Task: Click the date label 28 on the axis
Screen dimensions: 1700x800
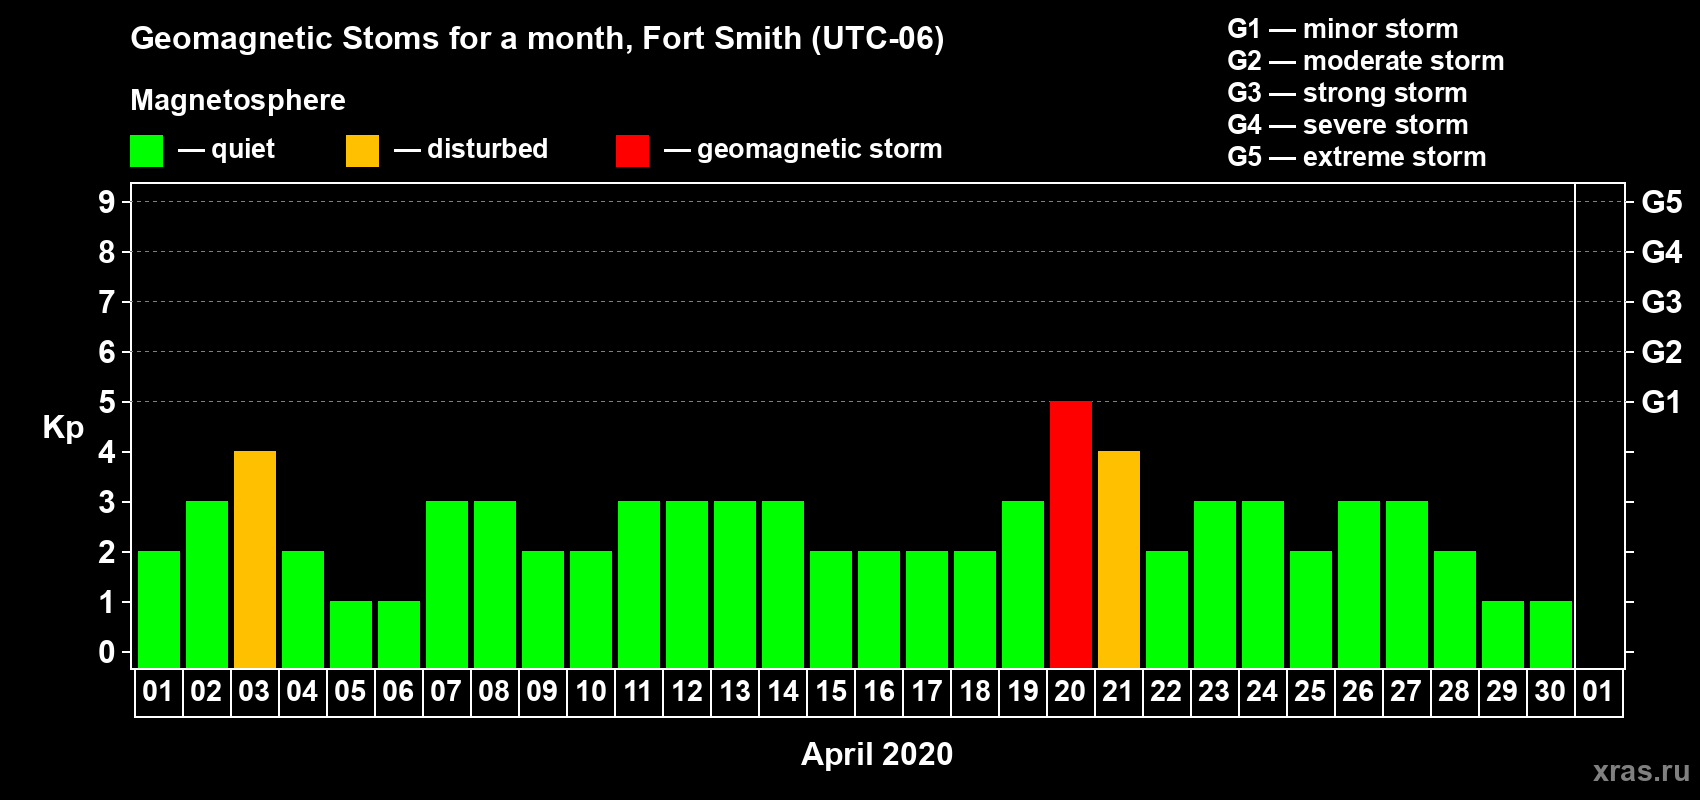Action: click(x=1454, y=692)
